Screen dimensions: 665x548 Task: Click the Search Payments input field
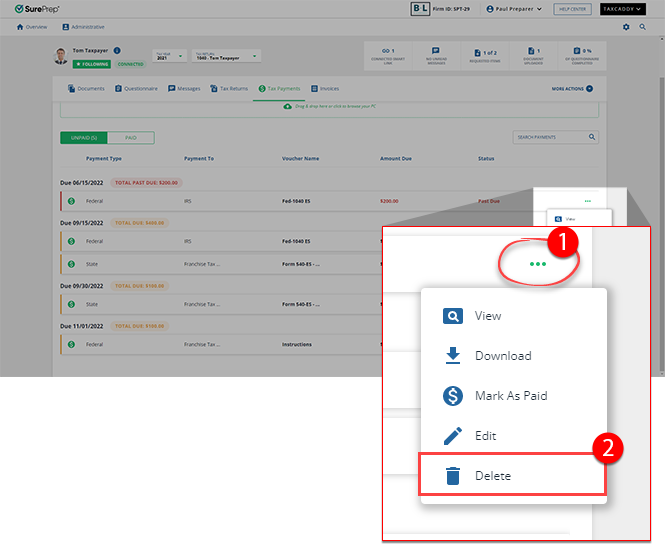coord(549,137)
